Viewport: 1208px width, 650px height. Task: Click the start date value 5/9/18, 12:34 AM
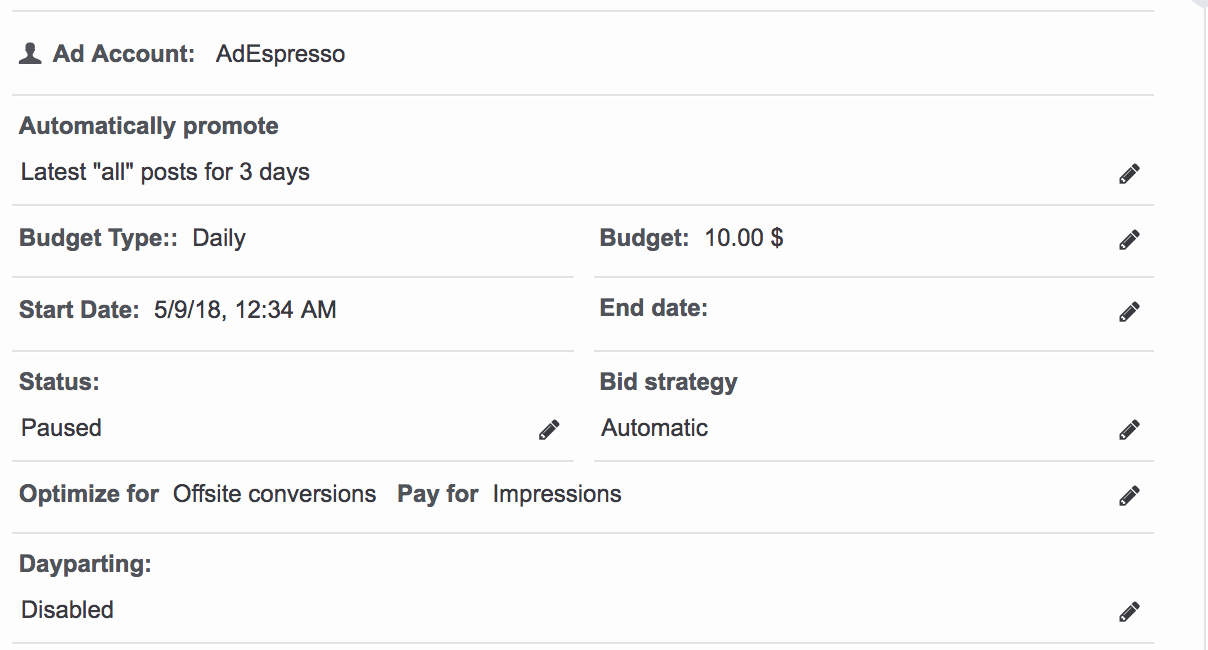tap(245, 310)
